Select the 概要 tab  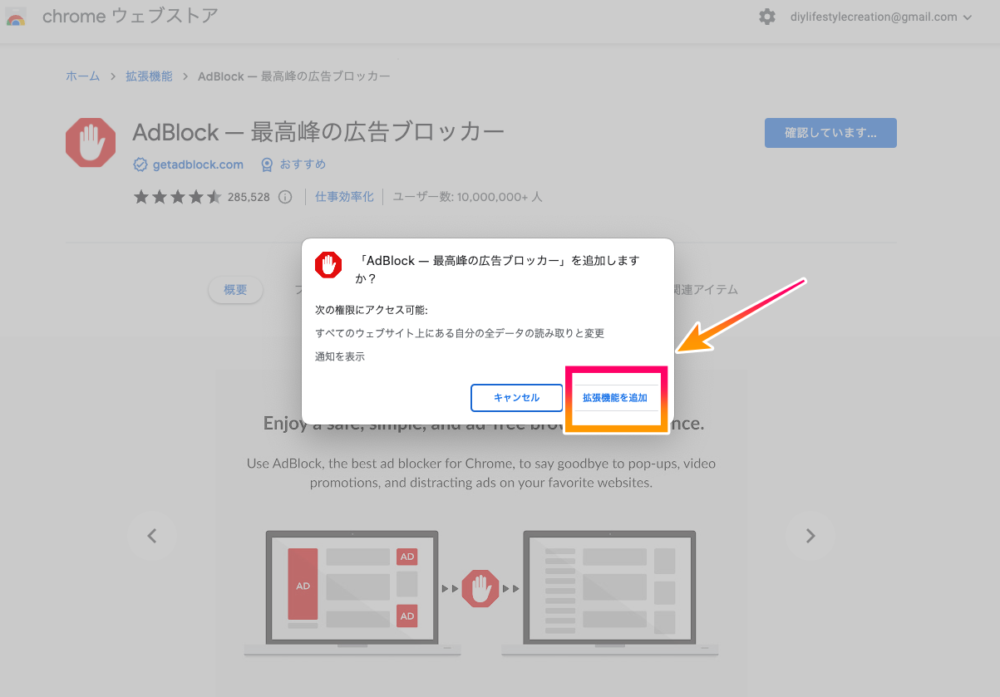(x=235, y=290)
